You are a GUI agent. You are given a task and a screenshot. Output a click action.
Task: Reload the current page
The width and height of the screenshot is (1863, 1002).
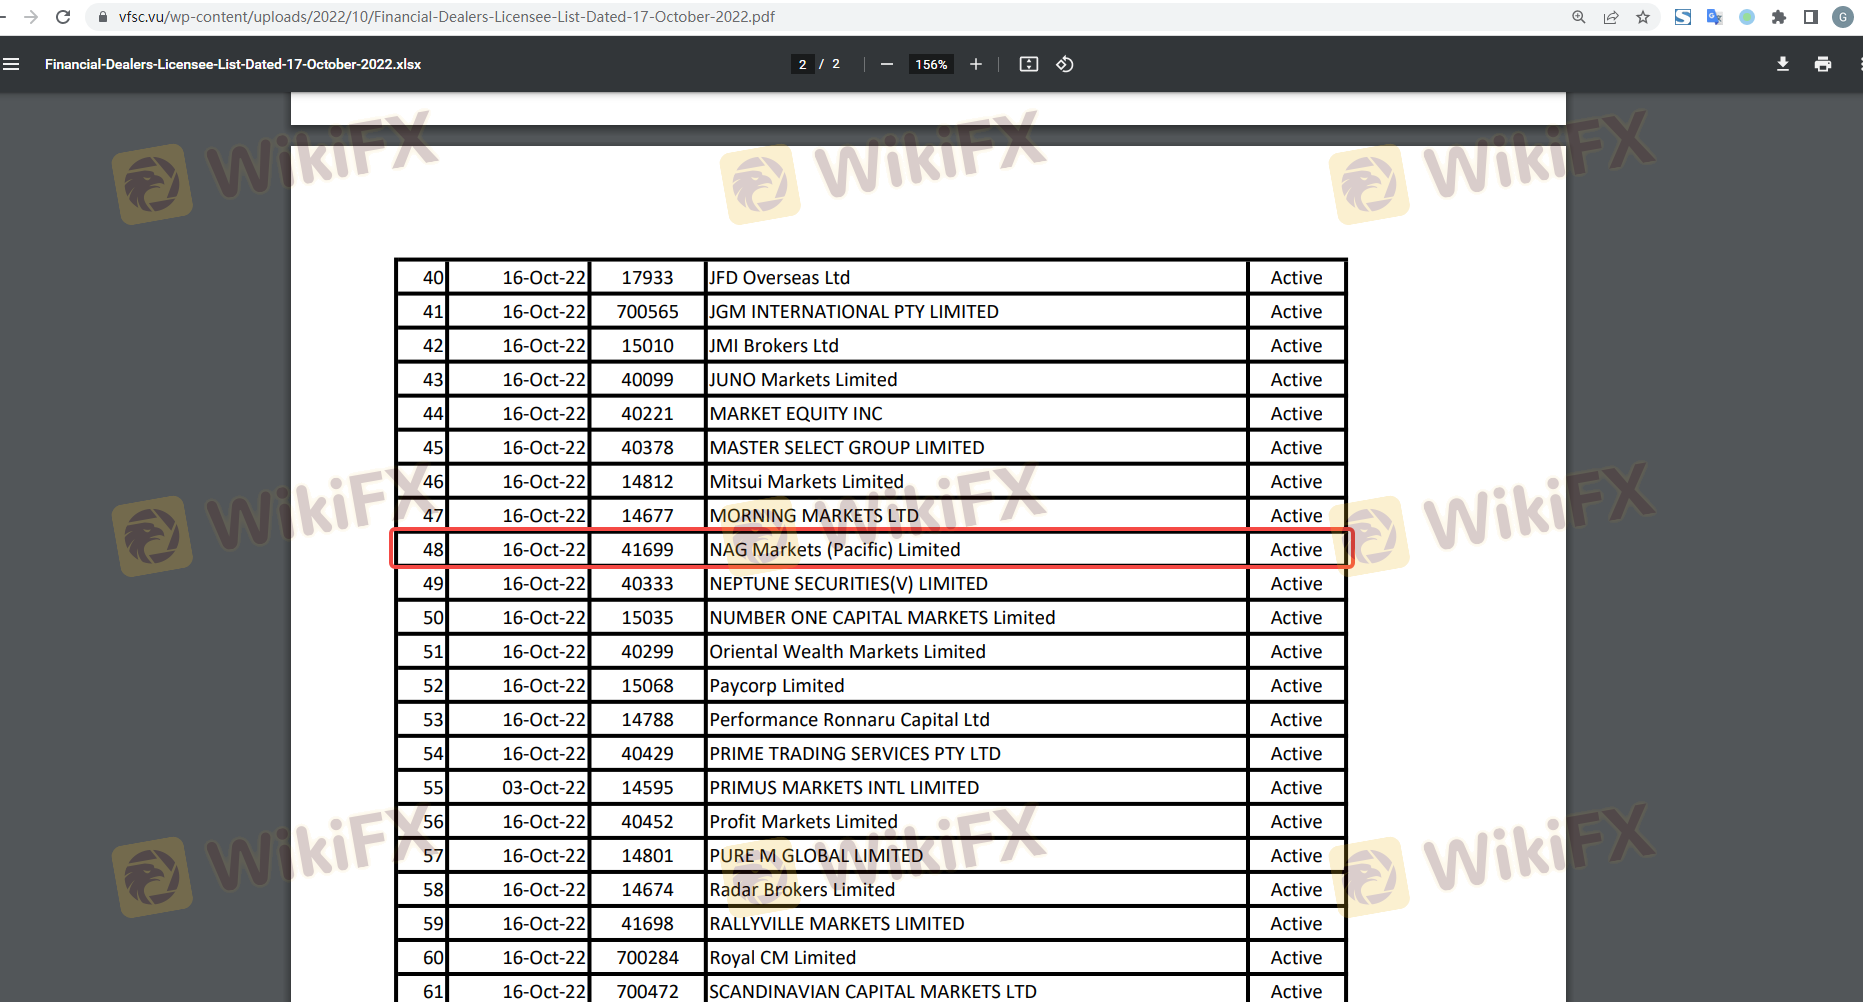point(63,17)
